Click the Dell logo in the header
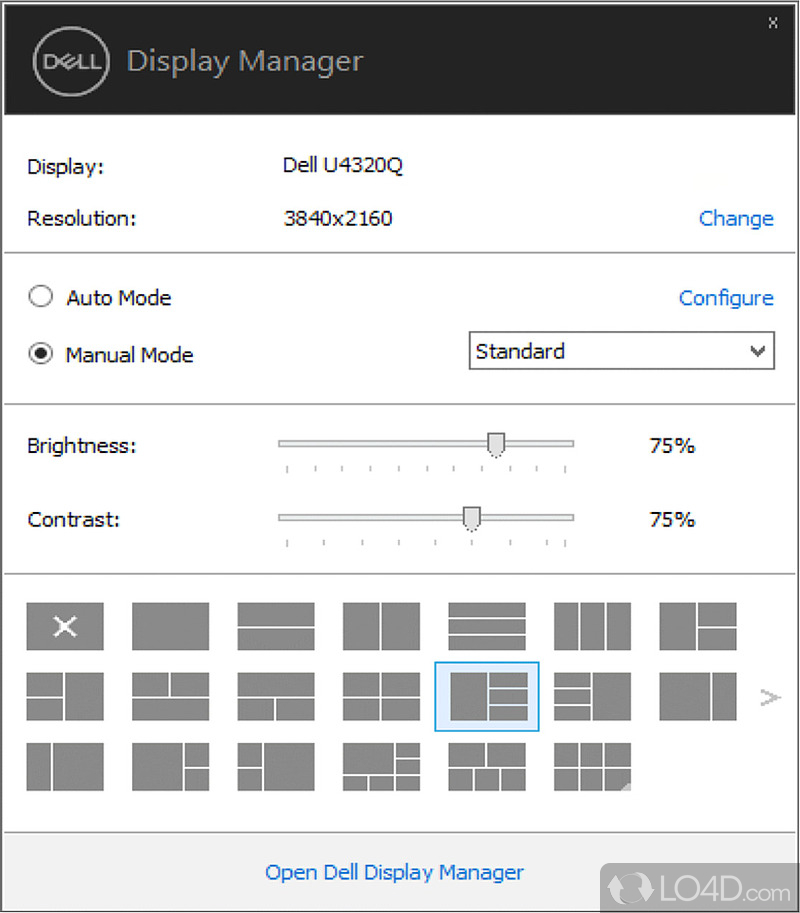The height and width of the screenshot is (913, 800). click(x=69, y=61)
